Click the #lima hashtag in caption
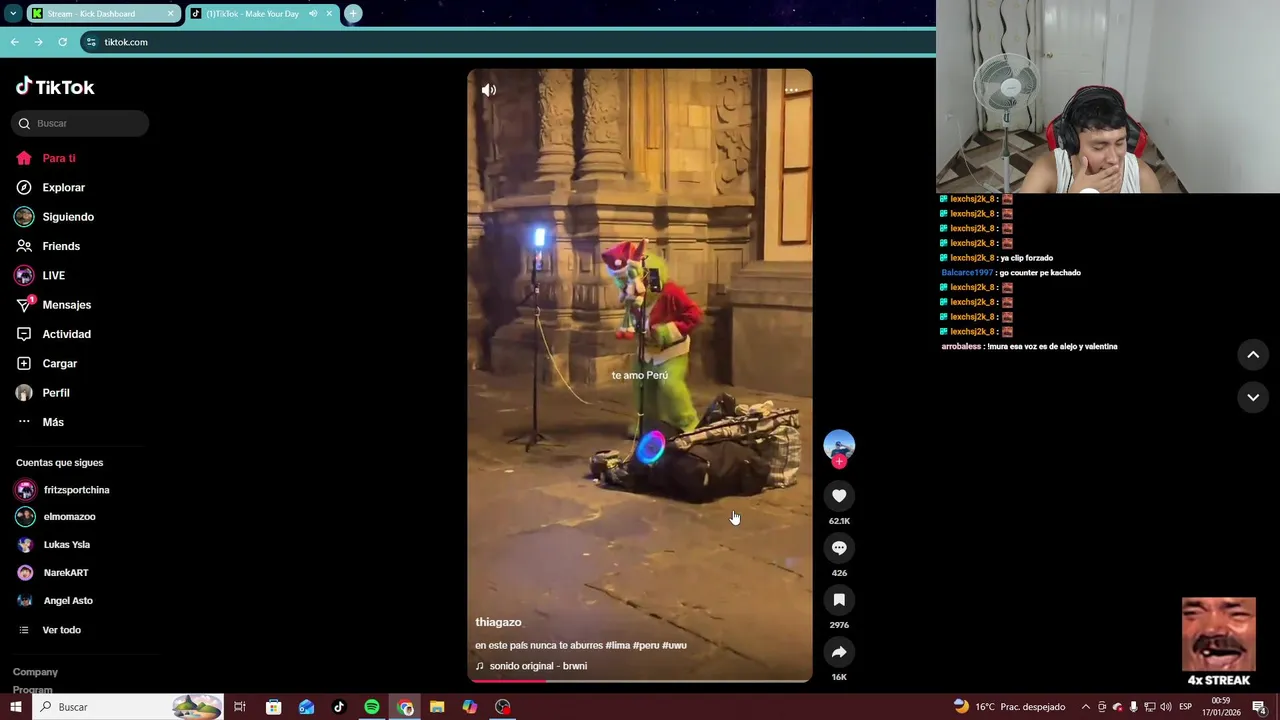Image resolution: width=1280 pixels, height=720 pixels. (617, 646)
